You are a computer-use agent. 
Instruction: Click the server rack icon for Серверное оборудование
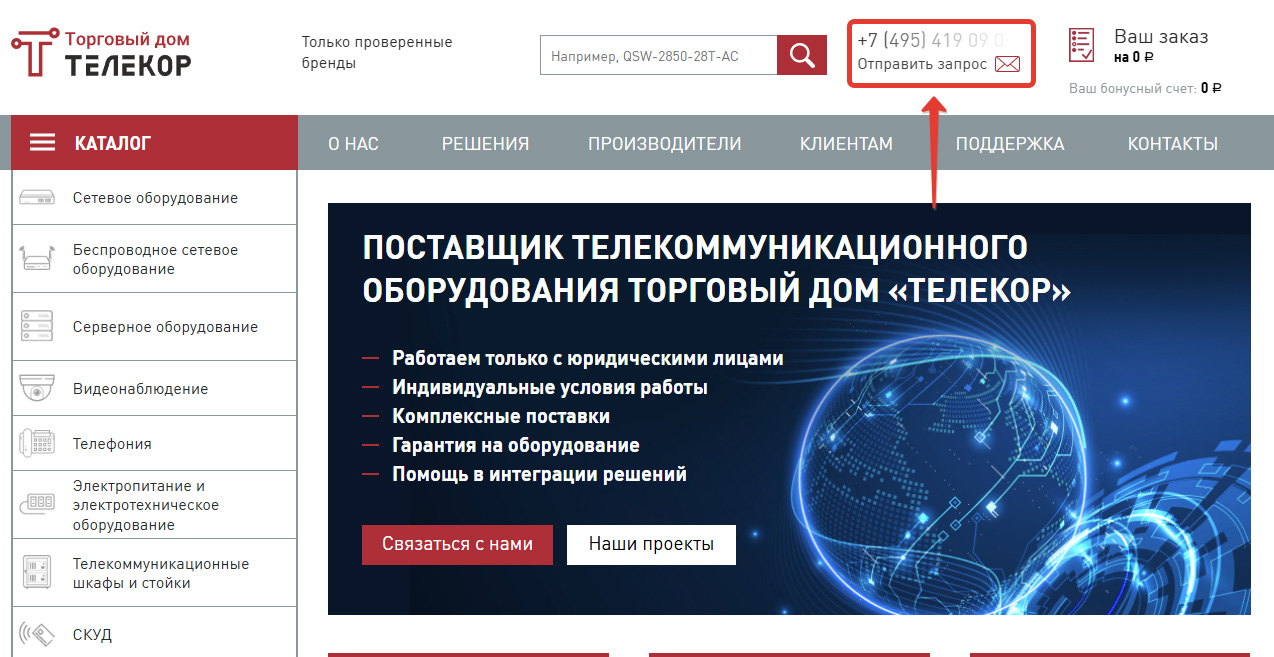[x=36, y=327]
